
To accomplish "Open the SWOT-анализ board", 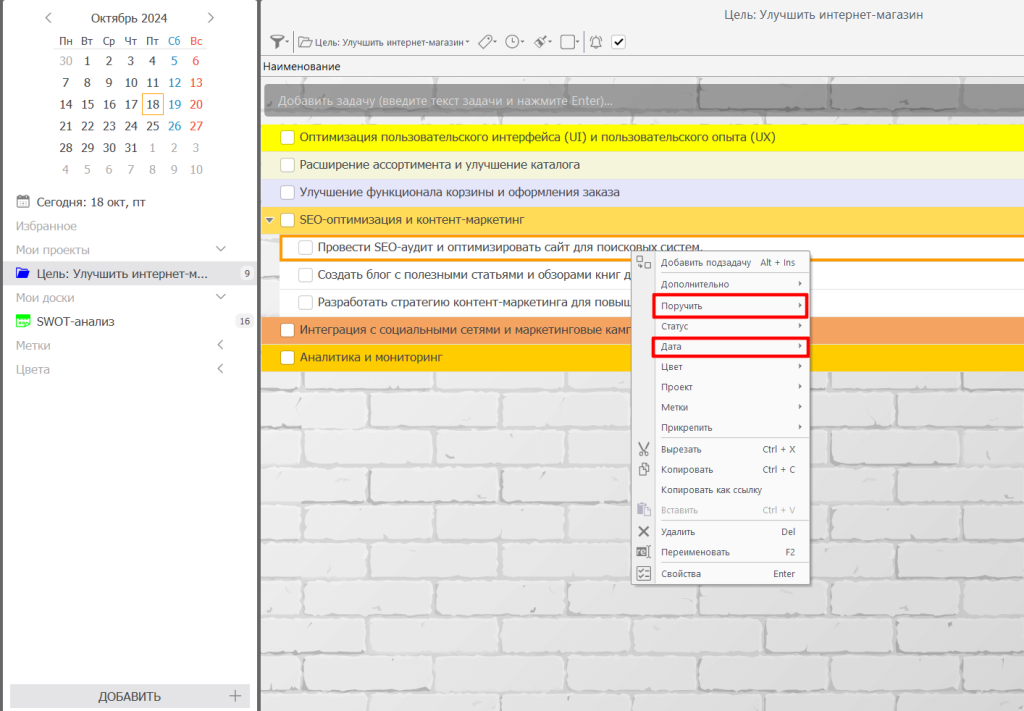I will coord(76,321).
